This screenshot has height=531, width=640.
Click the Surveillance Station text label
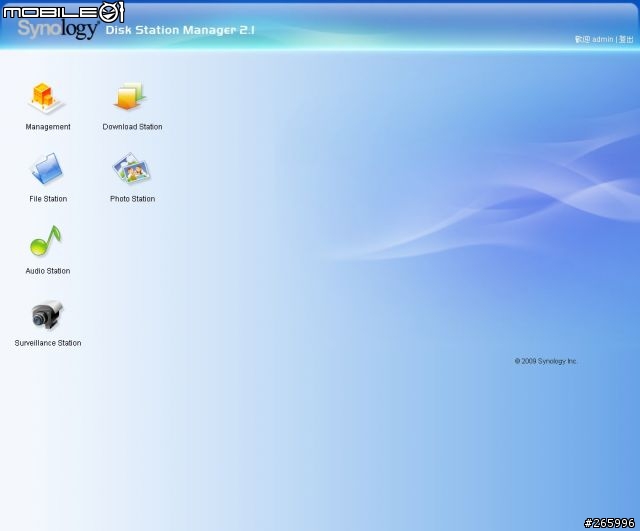48,343
